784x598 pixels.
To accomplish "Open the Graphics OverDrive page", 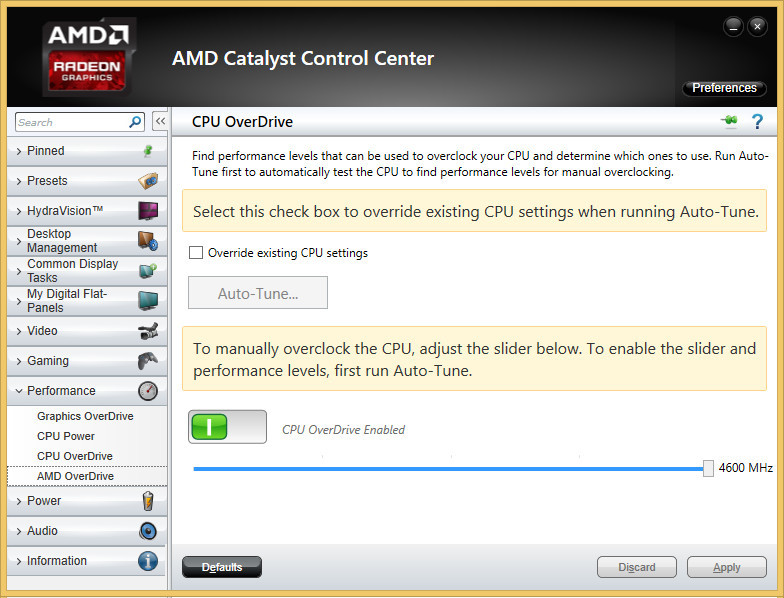I will pos(85,416).
